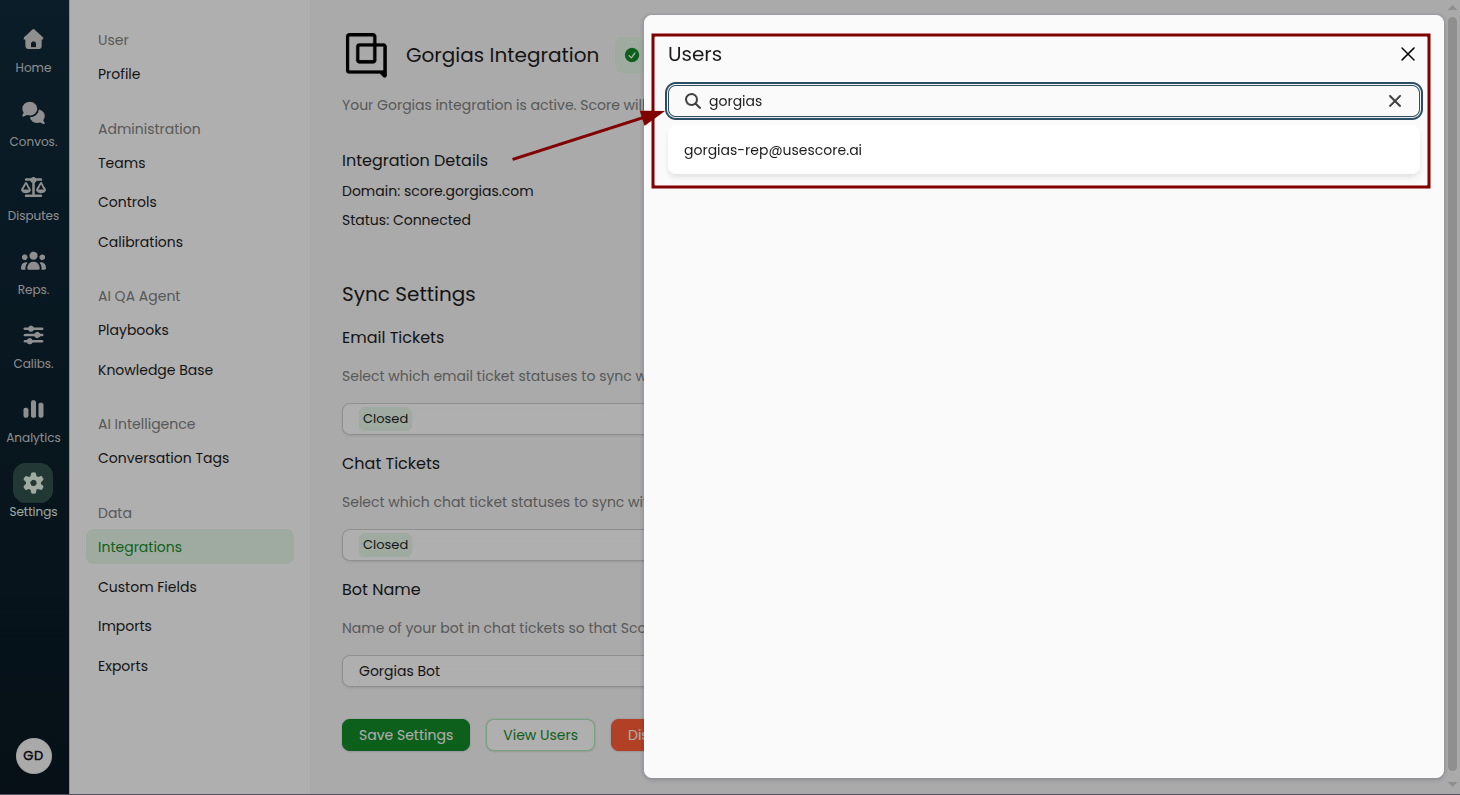Open the Home sidebar icon

(33, 40)
